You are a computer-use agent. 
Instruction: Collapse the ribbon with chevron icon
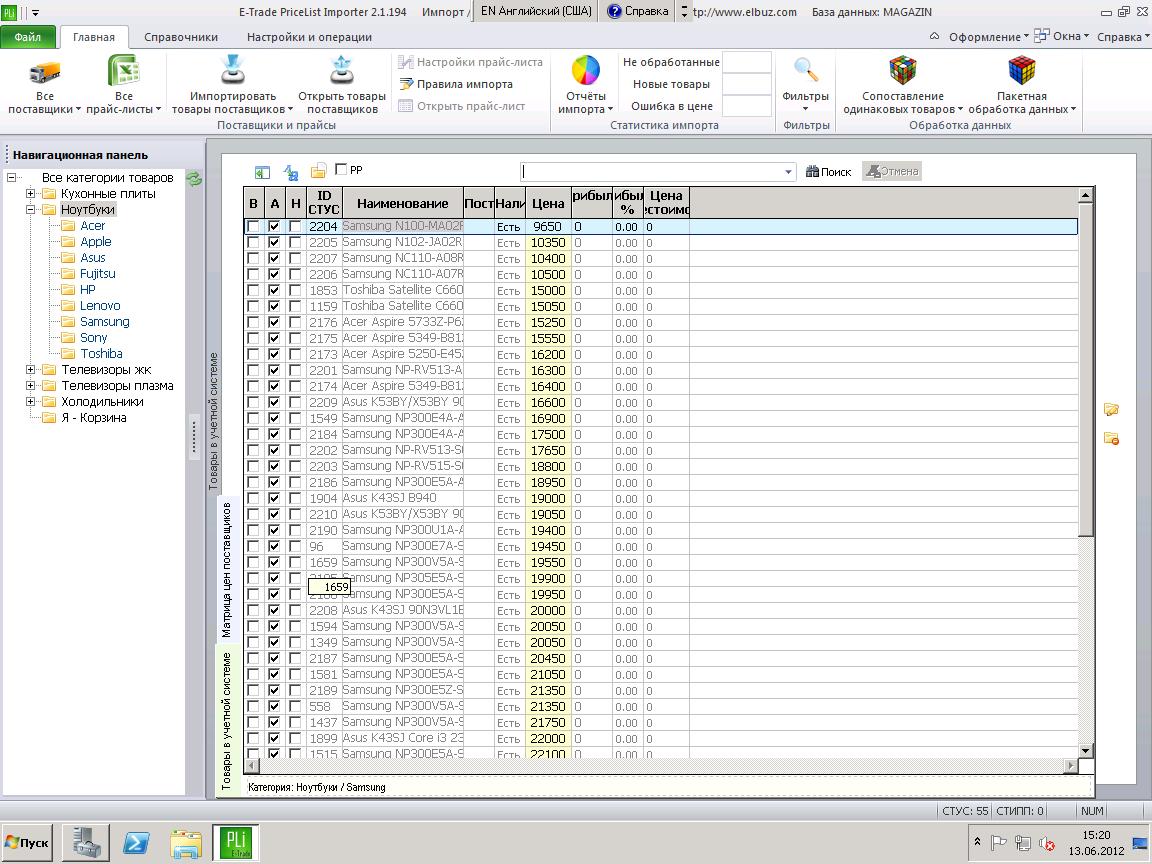pyautogui.click(x=935, y=36)
